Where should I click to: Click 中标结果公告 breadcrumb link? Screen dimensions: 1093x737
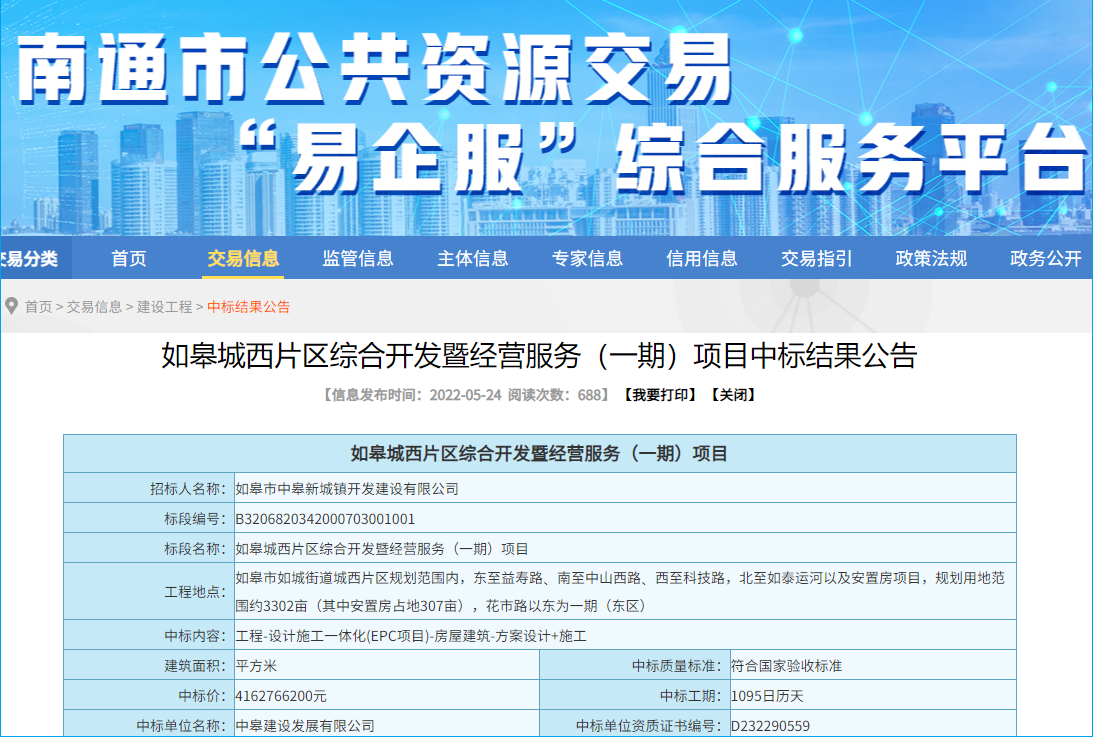click(x=249, y=307)
